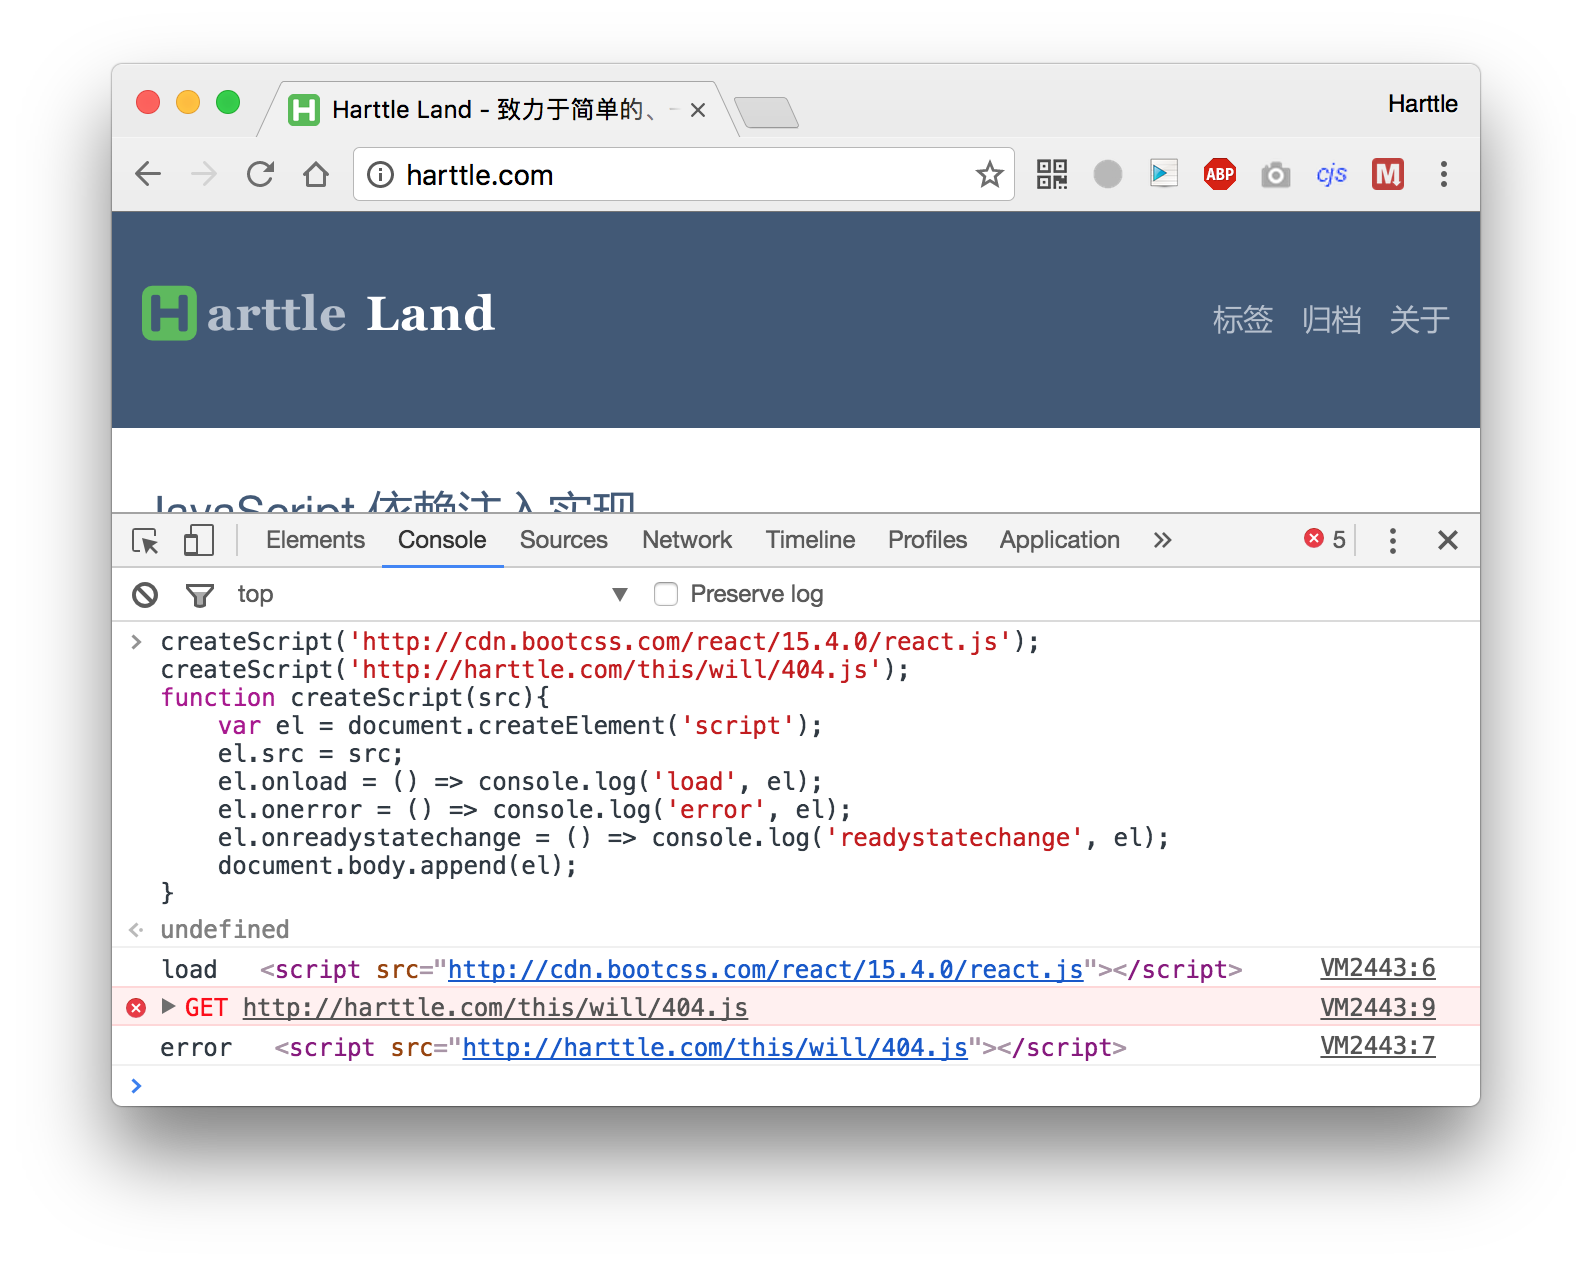Image resolution: width=1592 pixels, height=1266 pixels.
Task: Open DevTools customize three-dot menu
Action: (x=1393, y=540)
